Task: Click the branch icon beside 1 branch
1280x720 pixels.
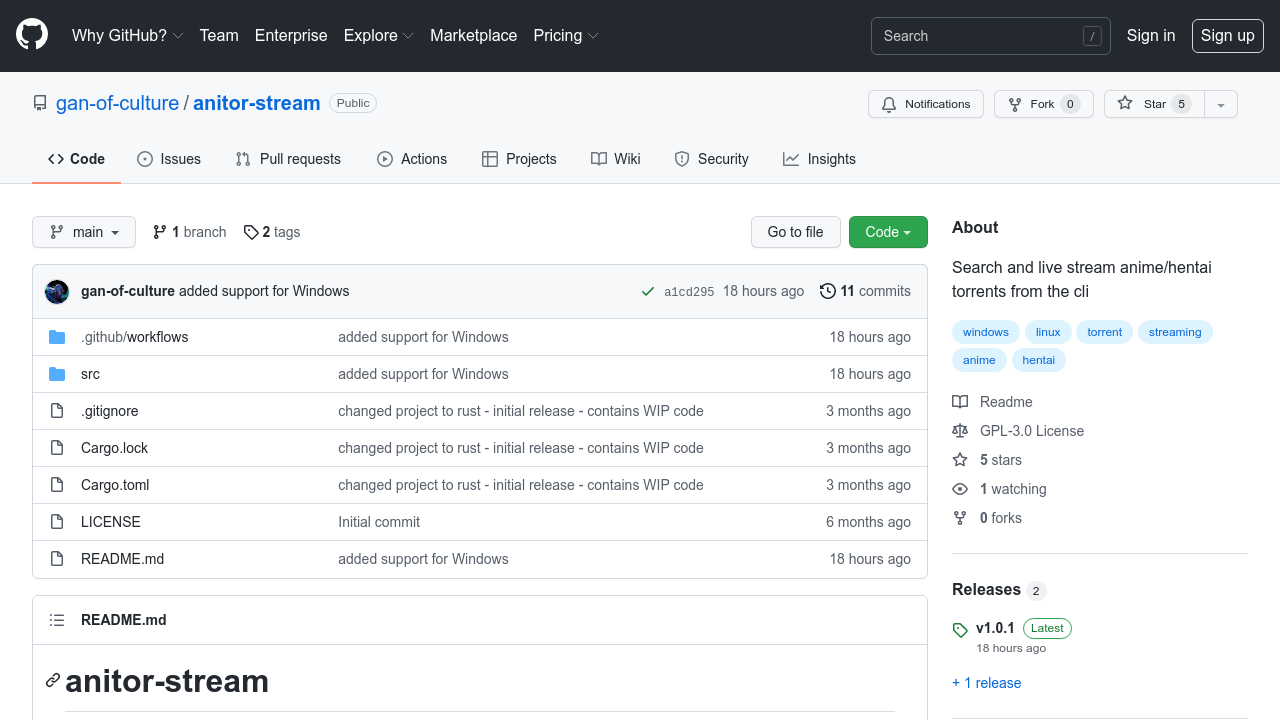Action: (160, 232)
